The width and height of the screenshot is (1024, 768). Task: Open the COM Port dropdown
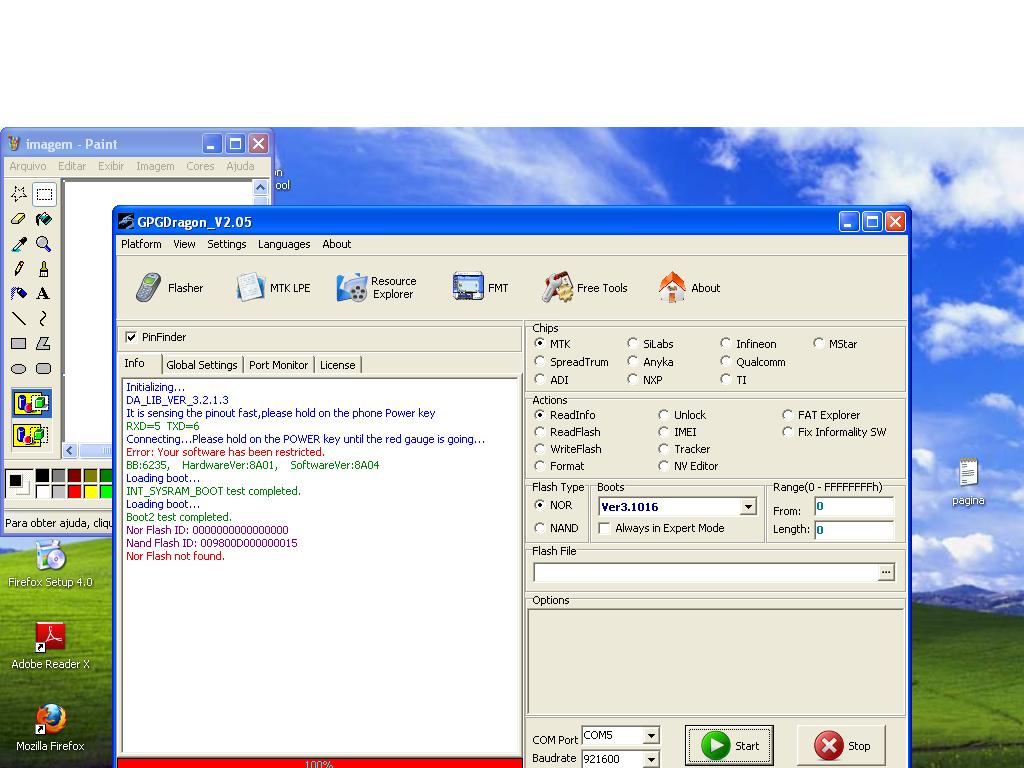click(651, 736)
